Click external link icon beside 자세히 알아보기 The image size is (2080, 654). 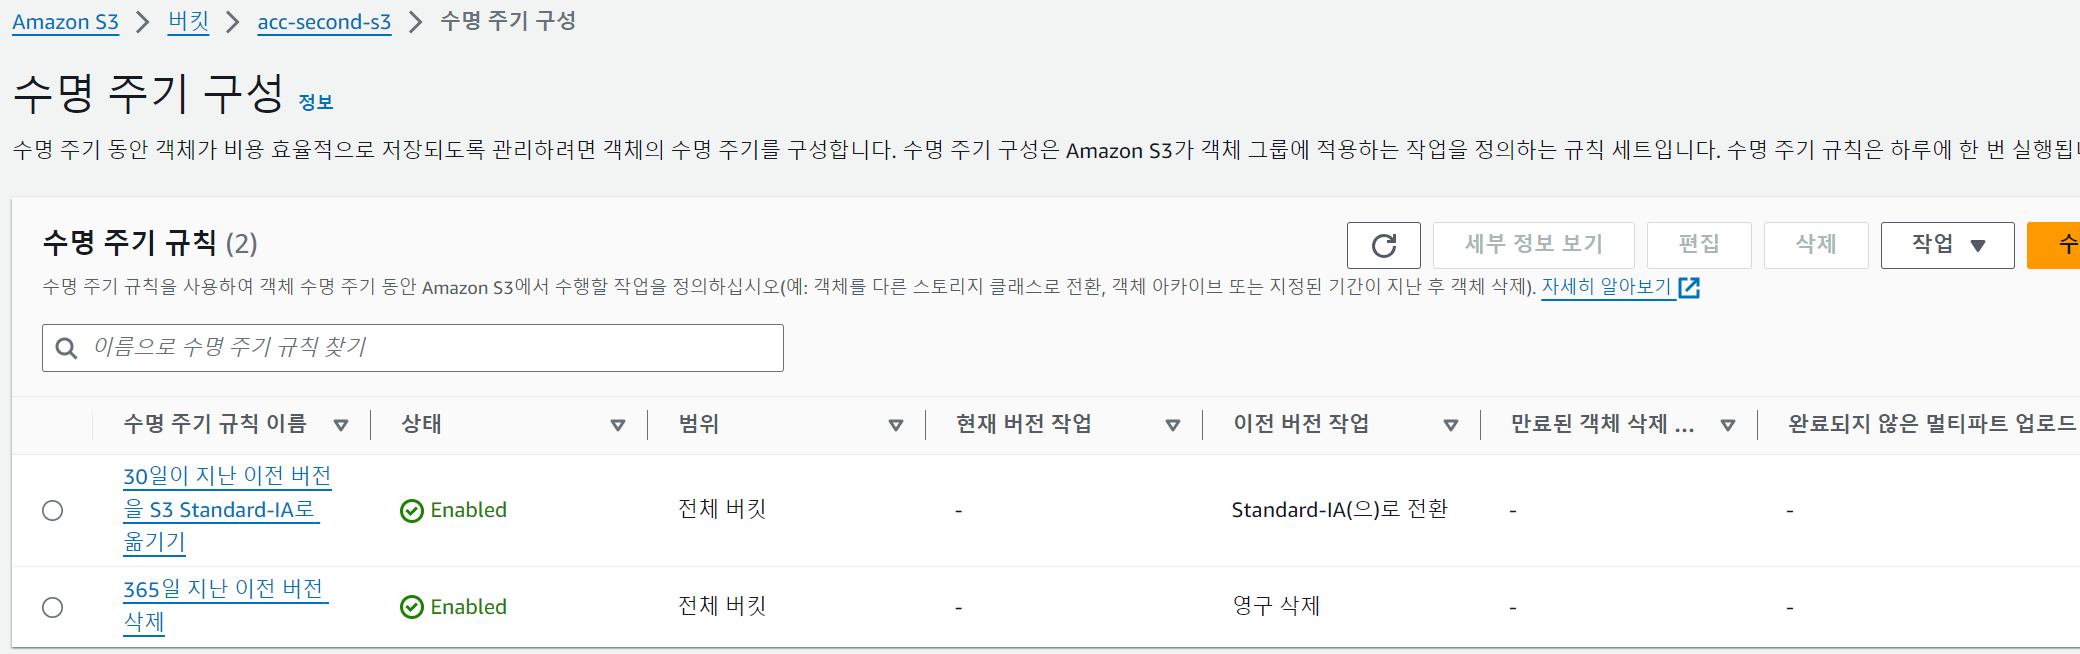(x=1689, y=288)
